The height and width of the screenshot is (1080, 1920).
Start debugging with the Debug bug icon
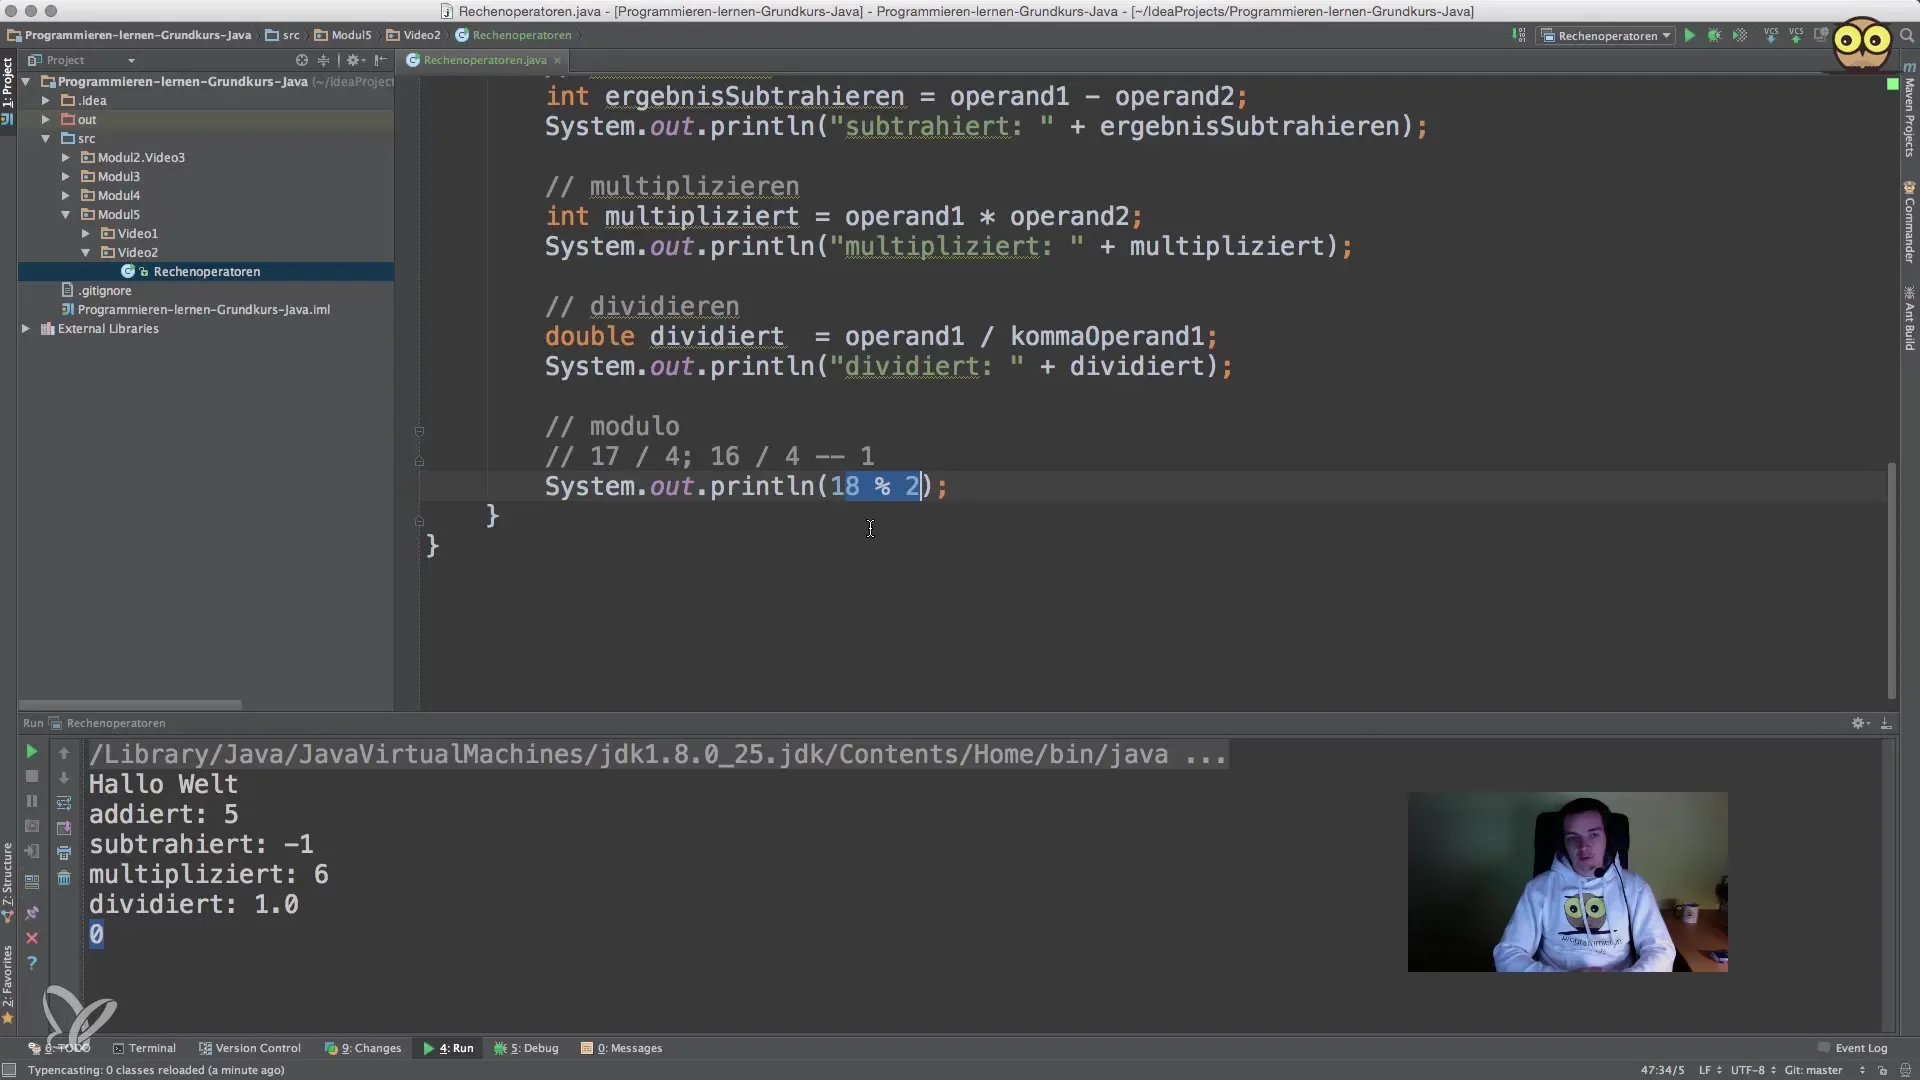click(1714, 36)
